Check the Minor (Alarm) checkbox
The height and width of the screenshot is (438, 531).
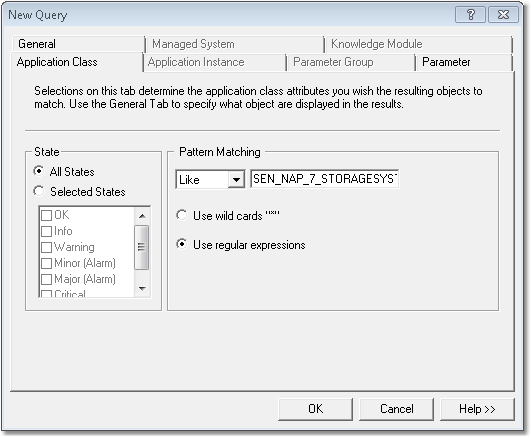click(46, 263)
